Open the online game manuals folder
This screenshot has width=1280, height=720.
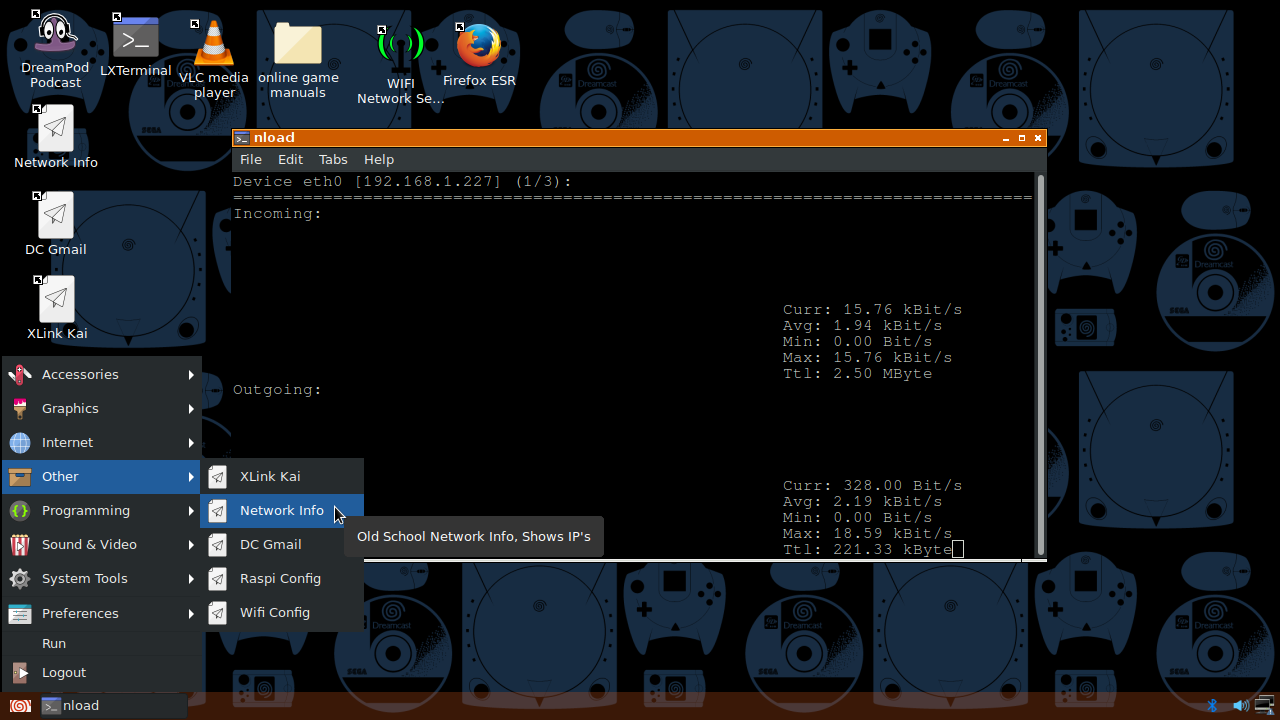click(298, 59)
